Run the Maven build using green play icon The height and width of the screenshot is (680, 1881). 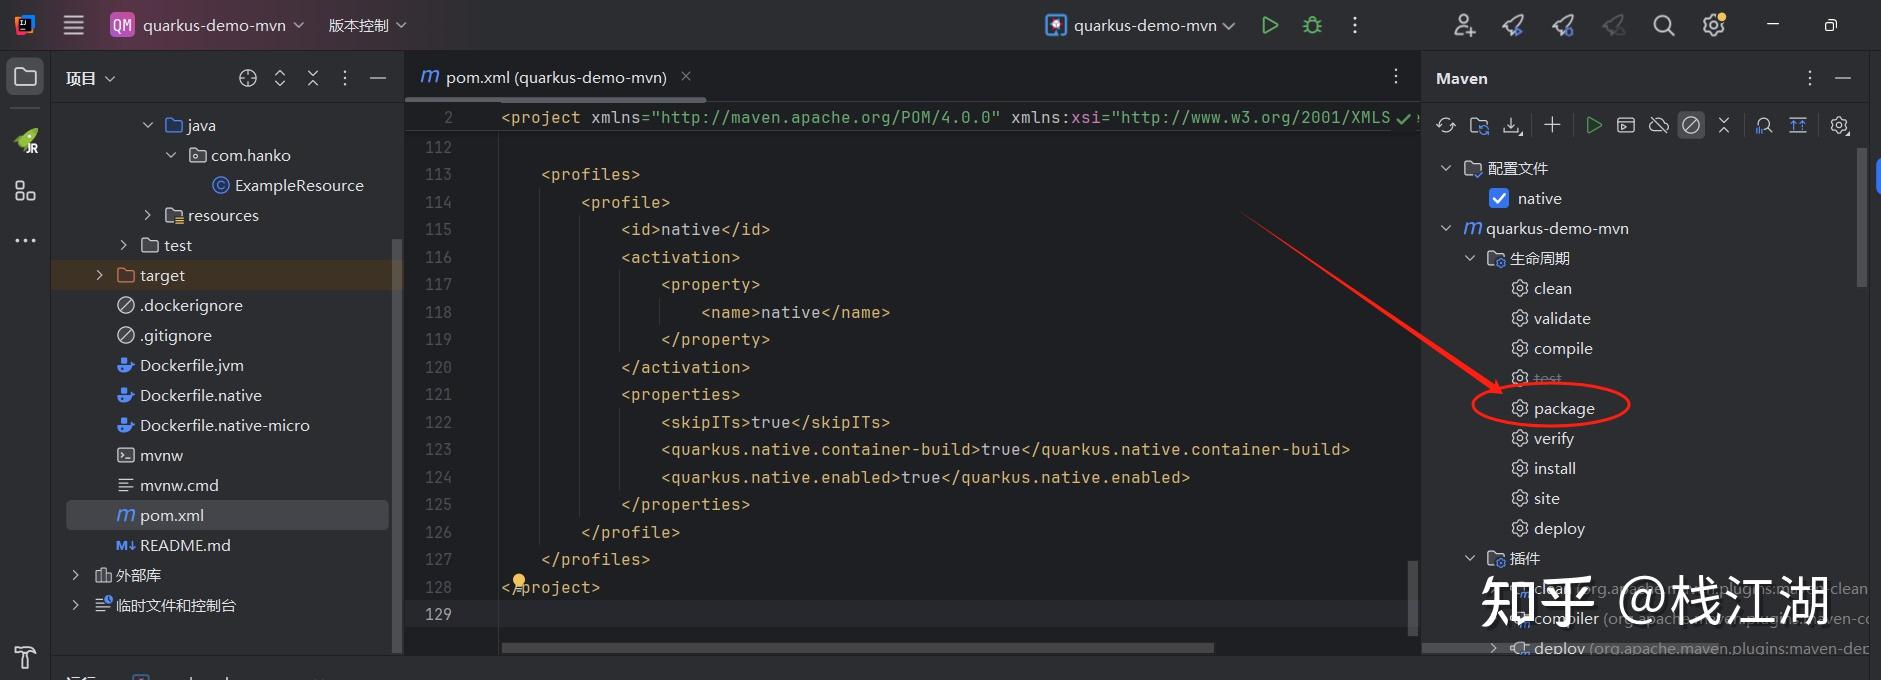[1594, 125]
